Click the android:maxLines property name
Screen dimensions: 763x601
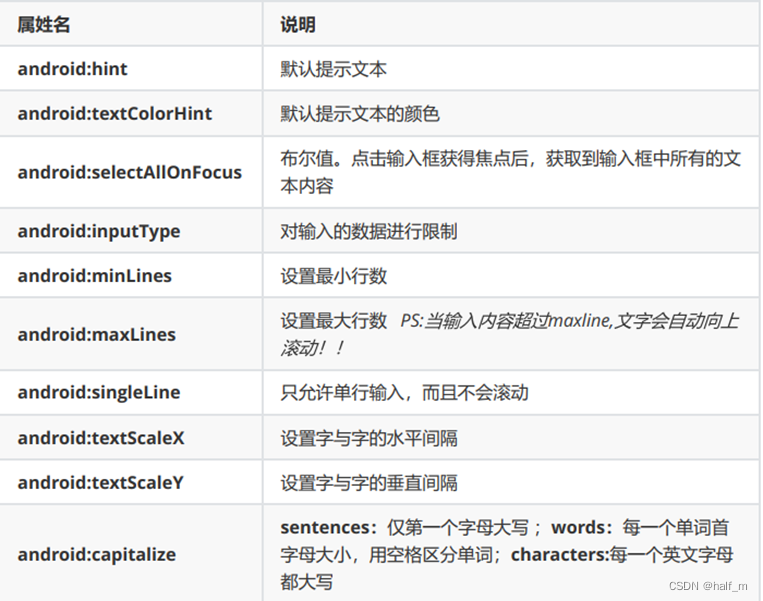click(x=97, y=335)
